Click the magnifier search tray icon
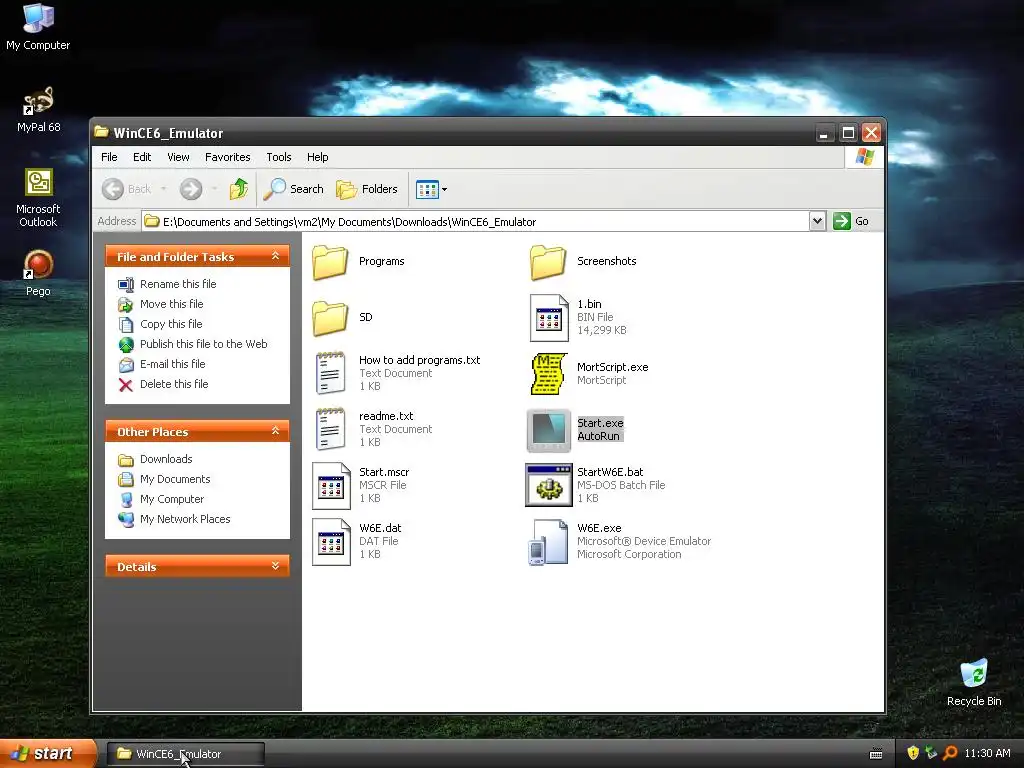Screen dimensions: 1024x768 tap(950, 753)
